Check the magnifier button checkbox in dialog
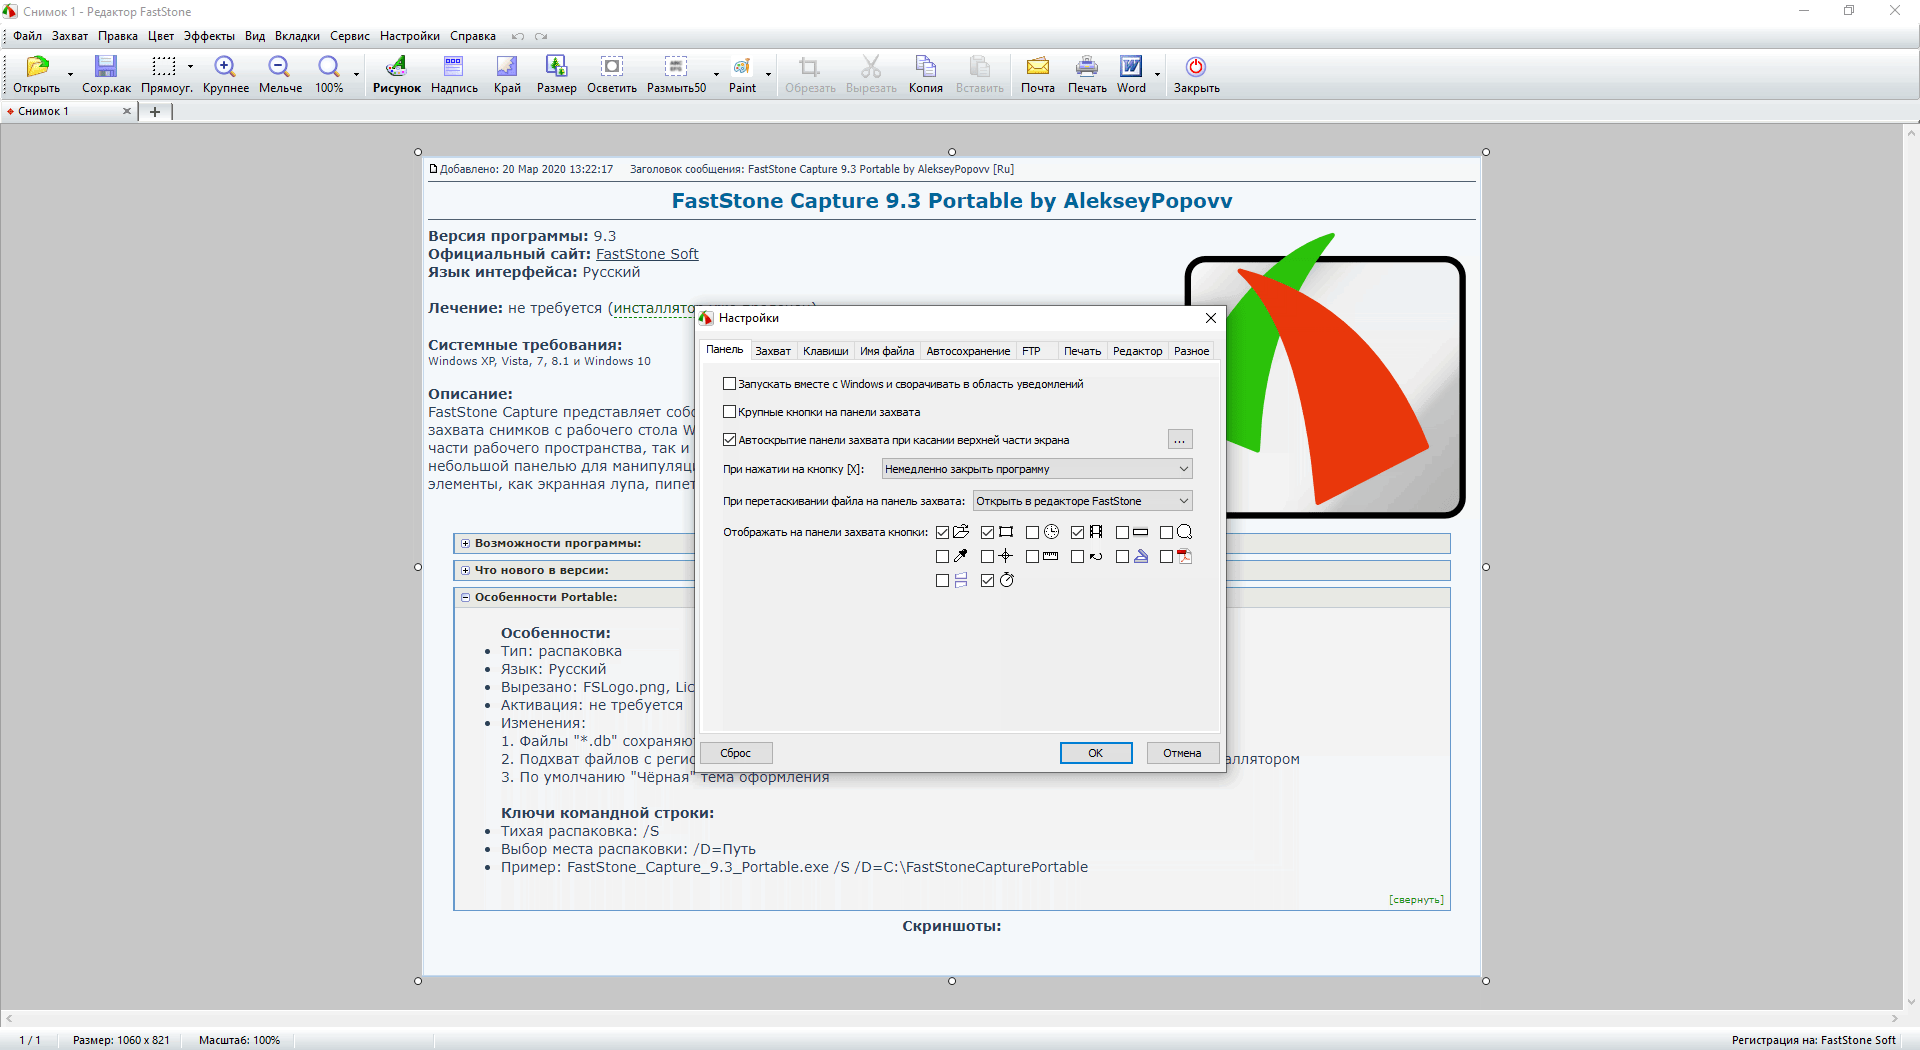 click(1166, 533)
